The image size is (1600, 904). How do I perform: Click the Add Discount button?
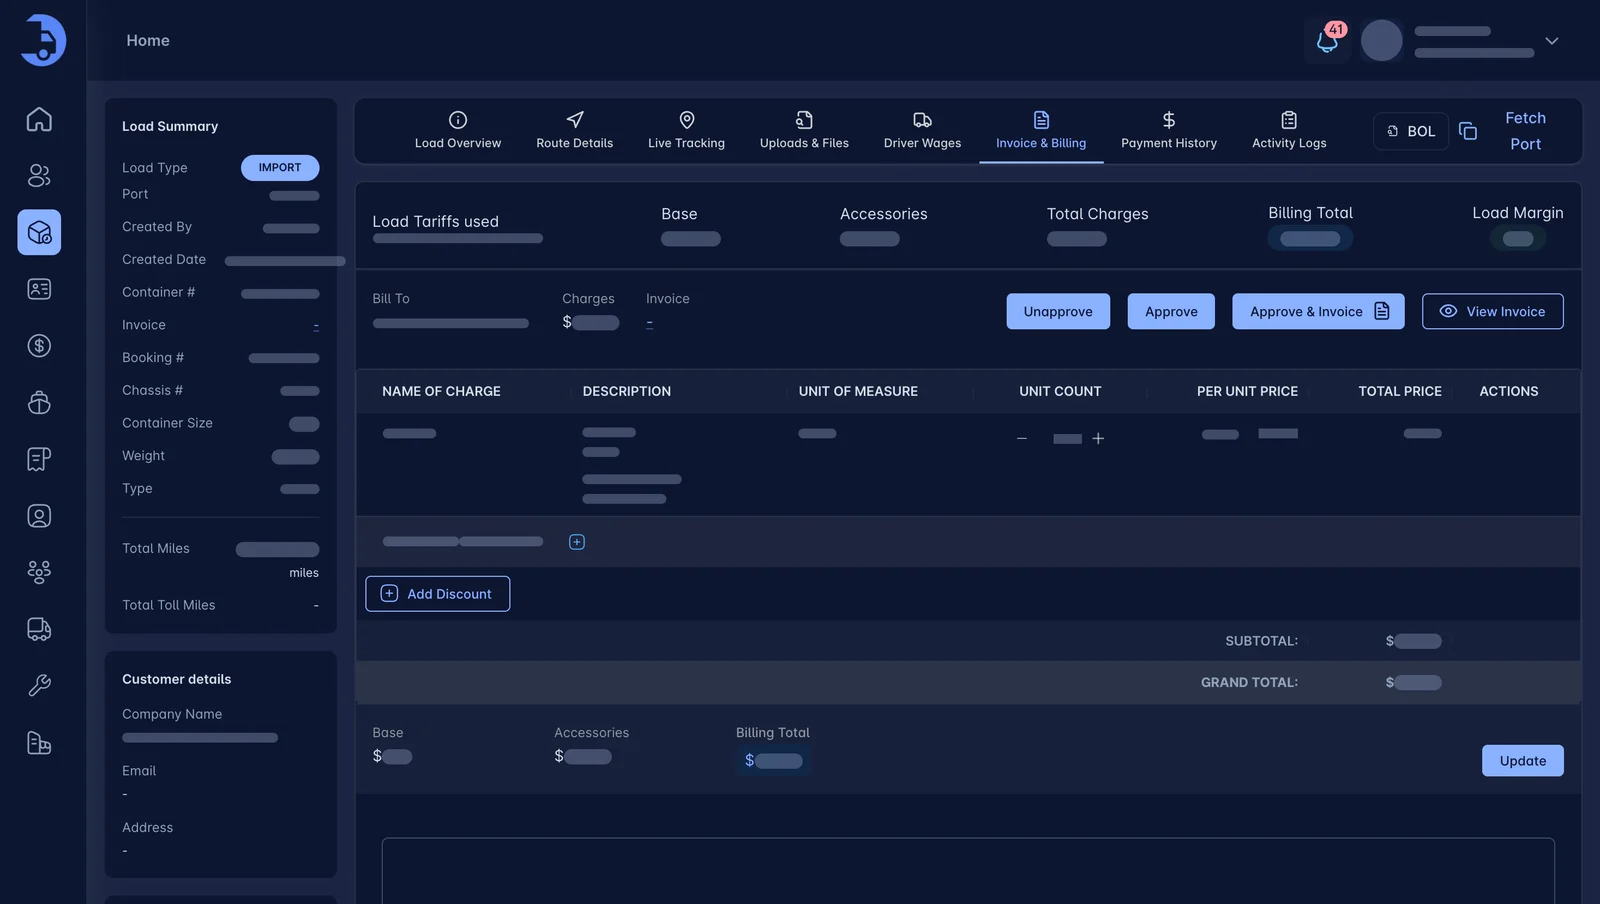coord(438,594)
